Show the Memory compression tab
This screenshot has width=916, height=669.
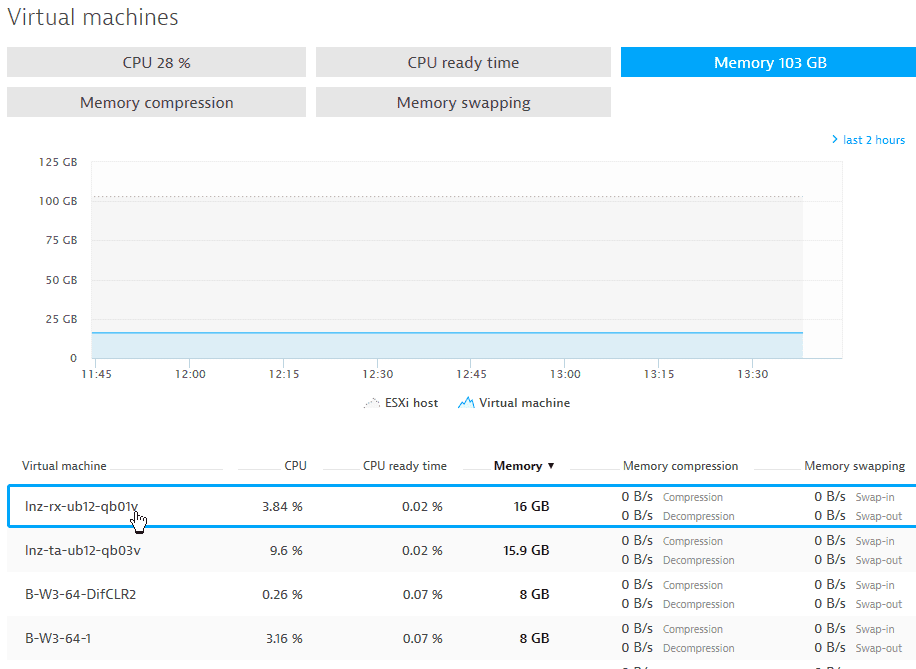point(156,102)
